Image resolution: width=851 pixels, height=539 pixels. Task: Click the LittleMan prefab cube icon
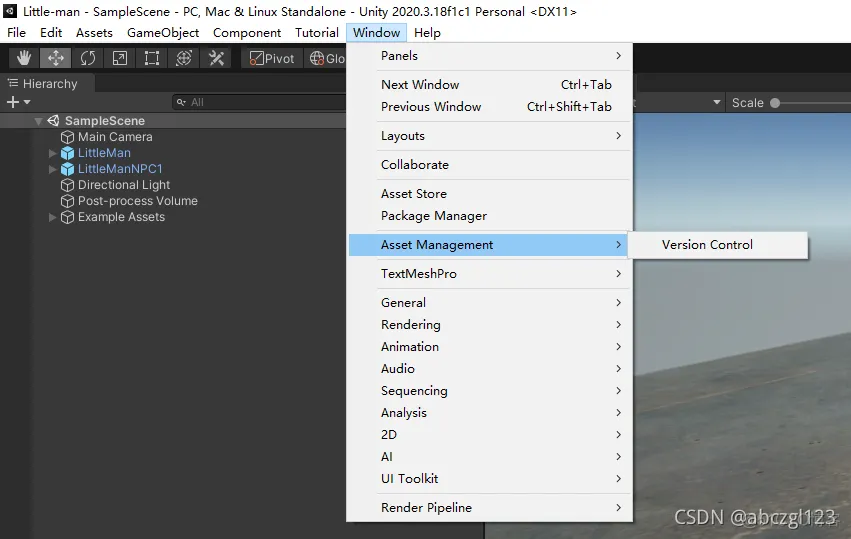[x=68, y=153]
